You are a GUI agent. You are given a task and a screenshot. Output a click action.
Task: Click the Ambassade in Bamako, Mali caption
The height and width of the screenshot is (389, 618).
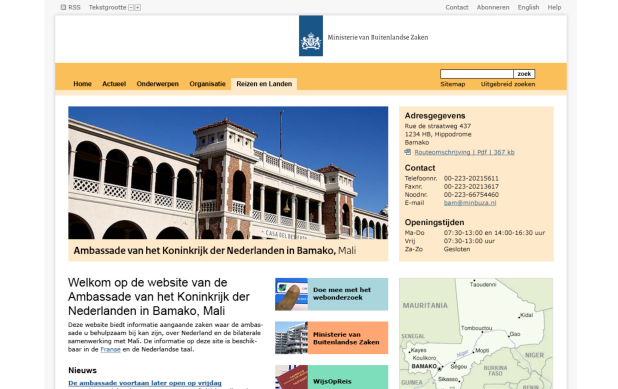(x=214, y=251)
